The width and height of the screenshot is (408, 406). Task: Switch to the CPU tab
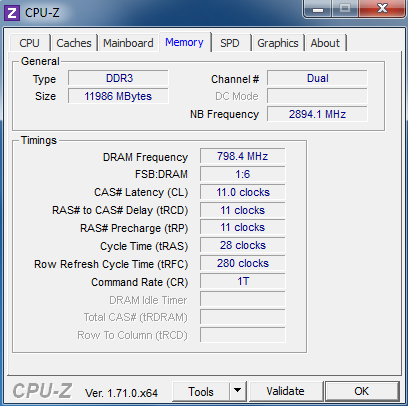[x=29, y=43]
